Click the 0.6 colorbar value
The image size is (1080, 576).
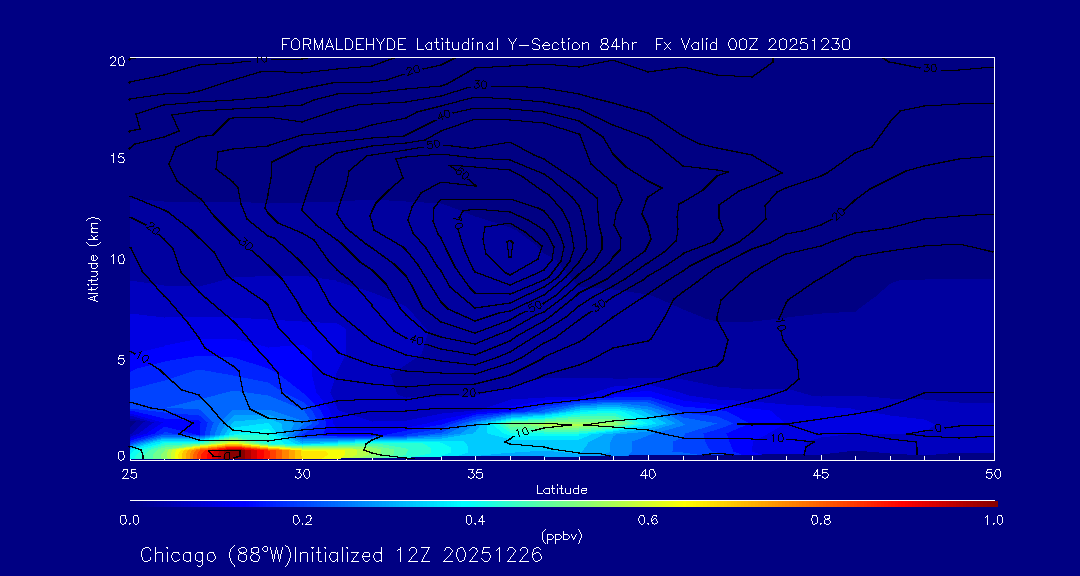647,520
